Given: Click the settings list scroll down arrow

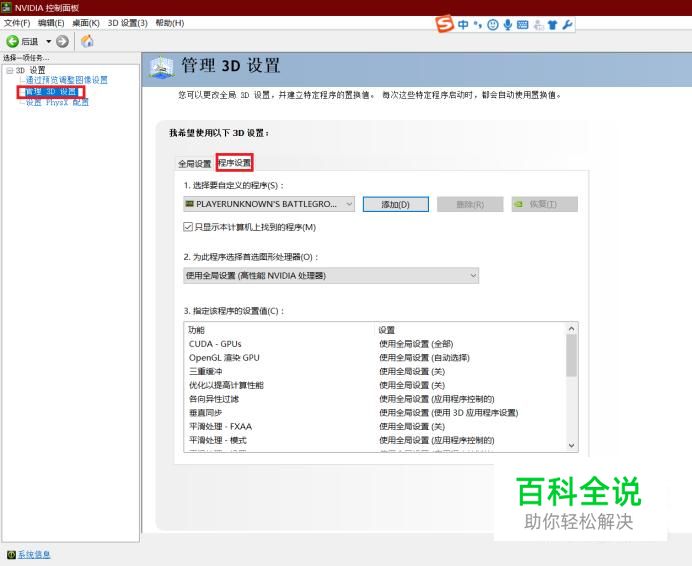Looking at the screenshot, I should point(572,445).
